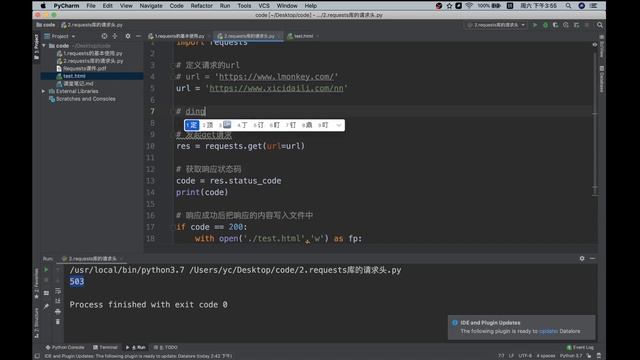640x360 pixels.
Task: Toggle Favorites tool window side tab
Action: [x=36, y=284]
